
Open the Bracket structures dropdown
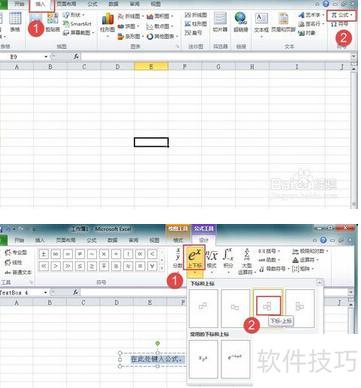(x=269, y=252)
